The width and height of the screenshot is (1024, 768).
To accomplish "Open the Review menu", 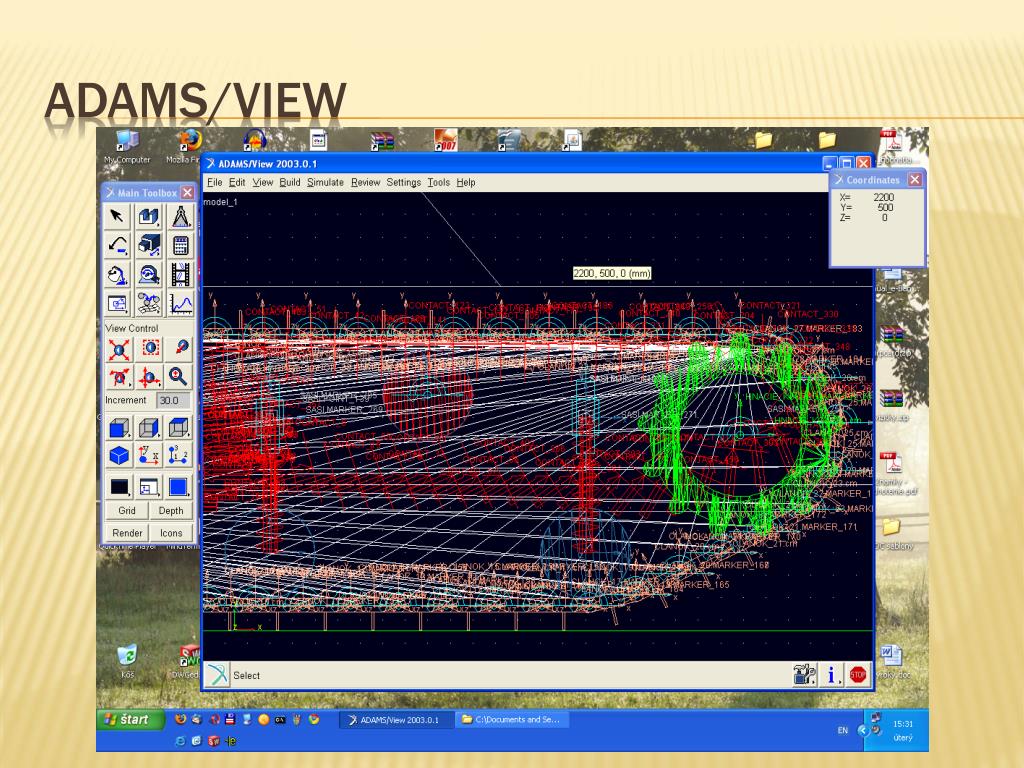I will 365,182.
